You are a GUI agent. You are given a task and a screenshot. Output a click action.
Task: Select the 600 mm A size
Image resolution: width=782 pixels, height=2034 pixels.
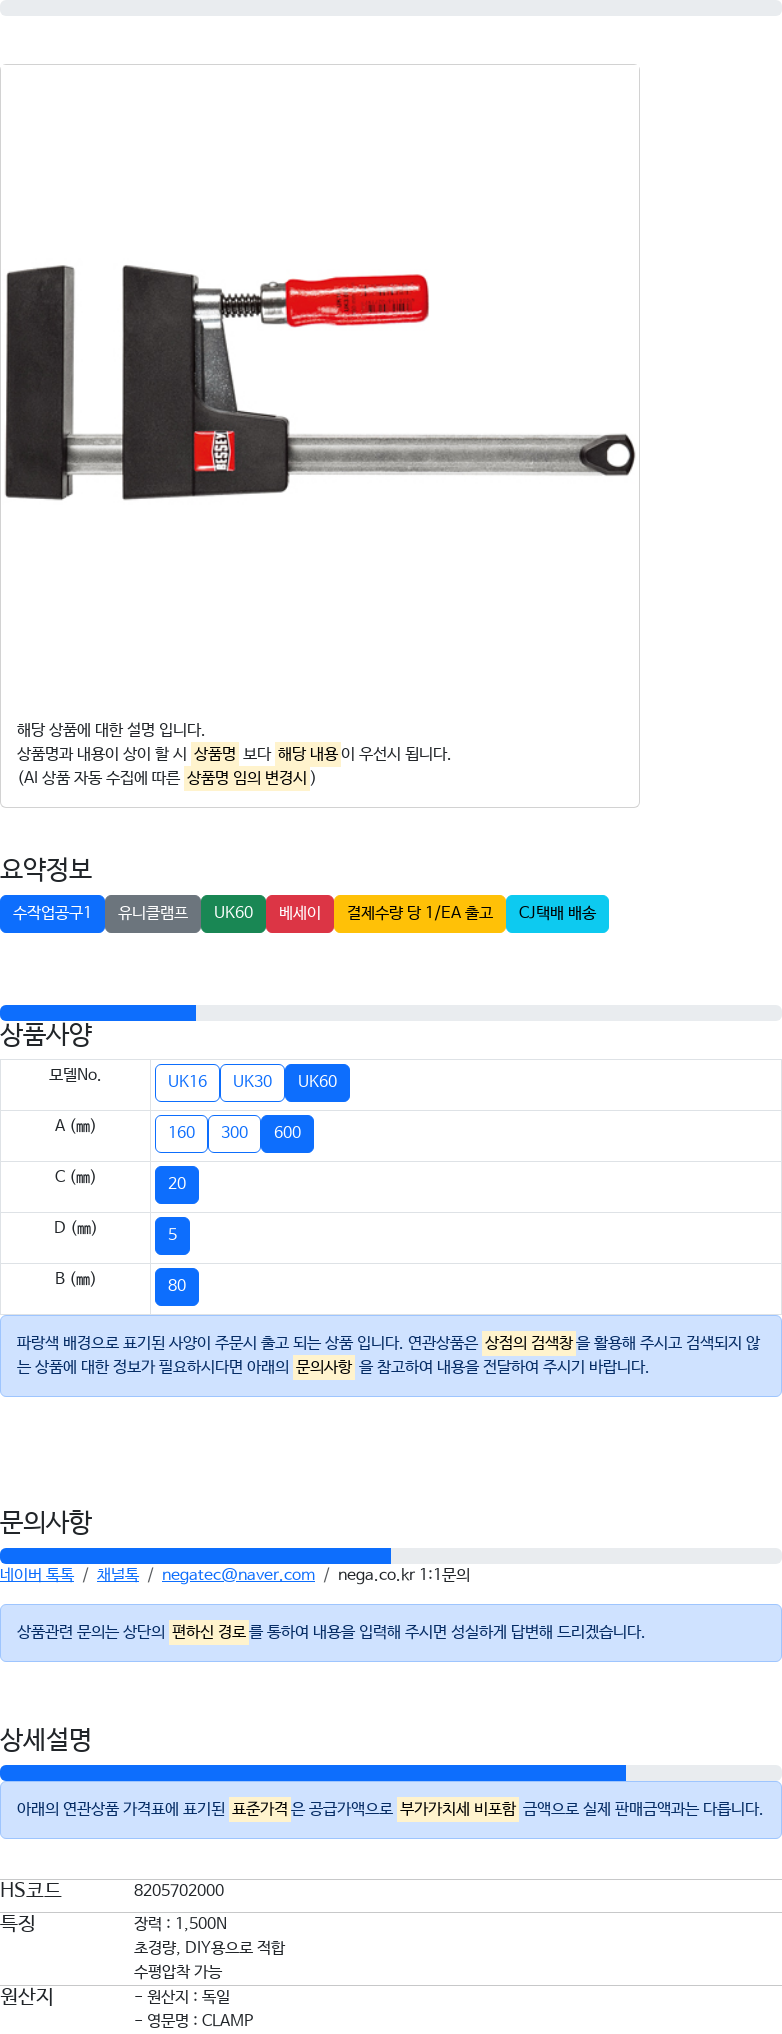click(287, 1133)
